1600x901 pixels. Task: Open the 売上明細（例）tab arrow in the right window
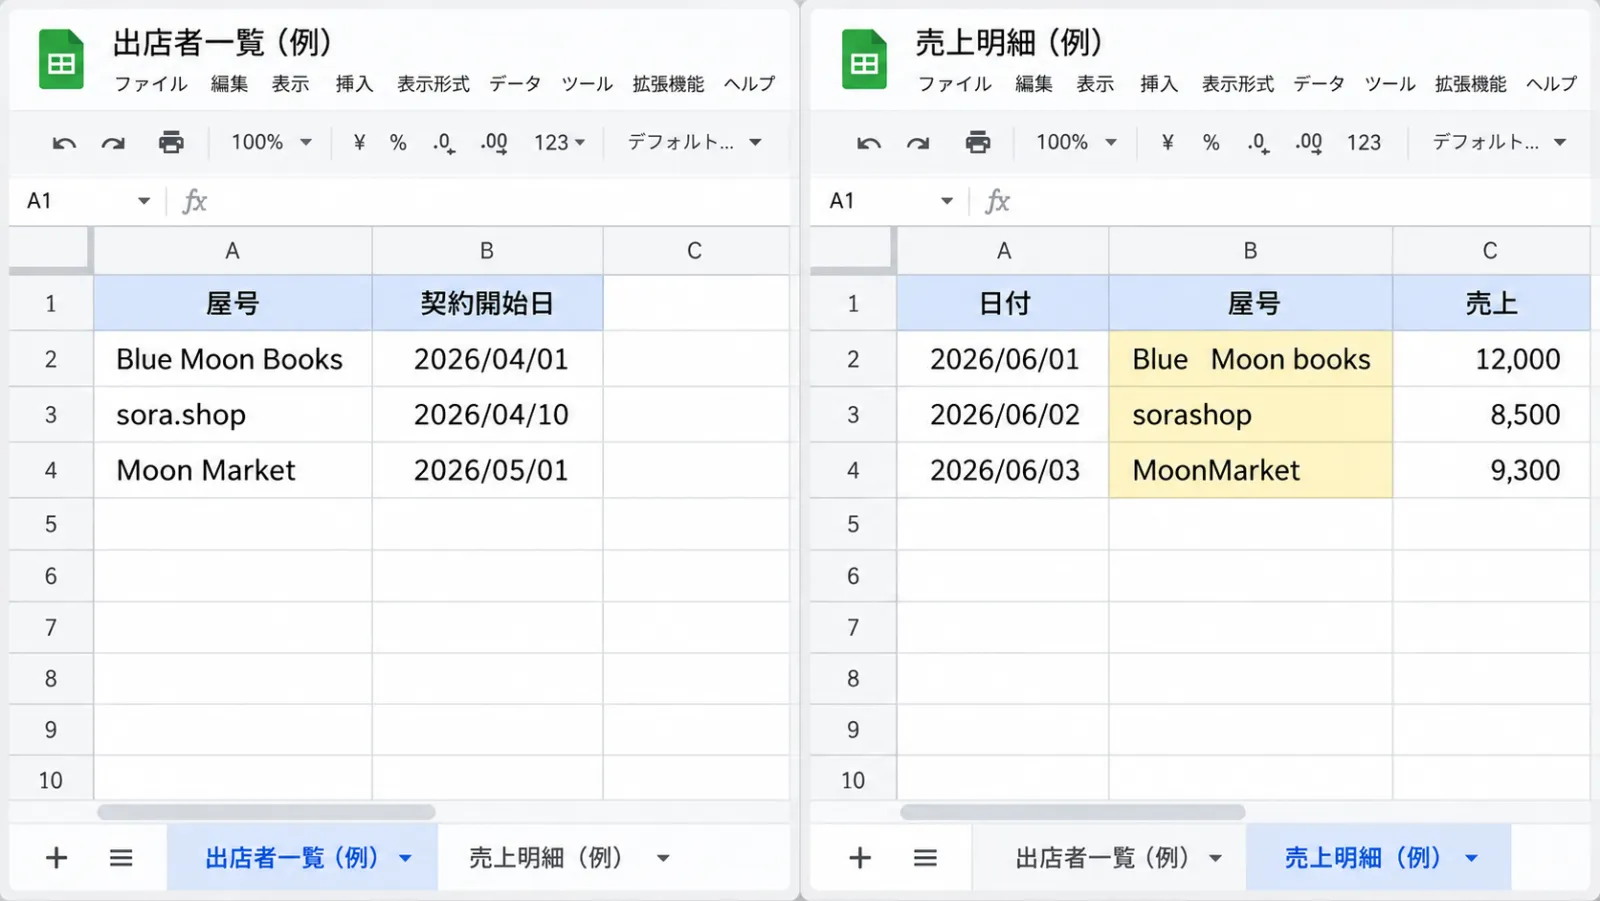1471,858
